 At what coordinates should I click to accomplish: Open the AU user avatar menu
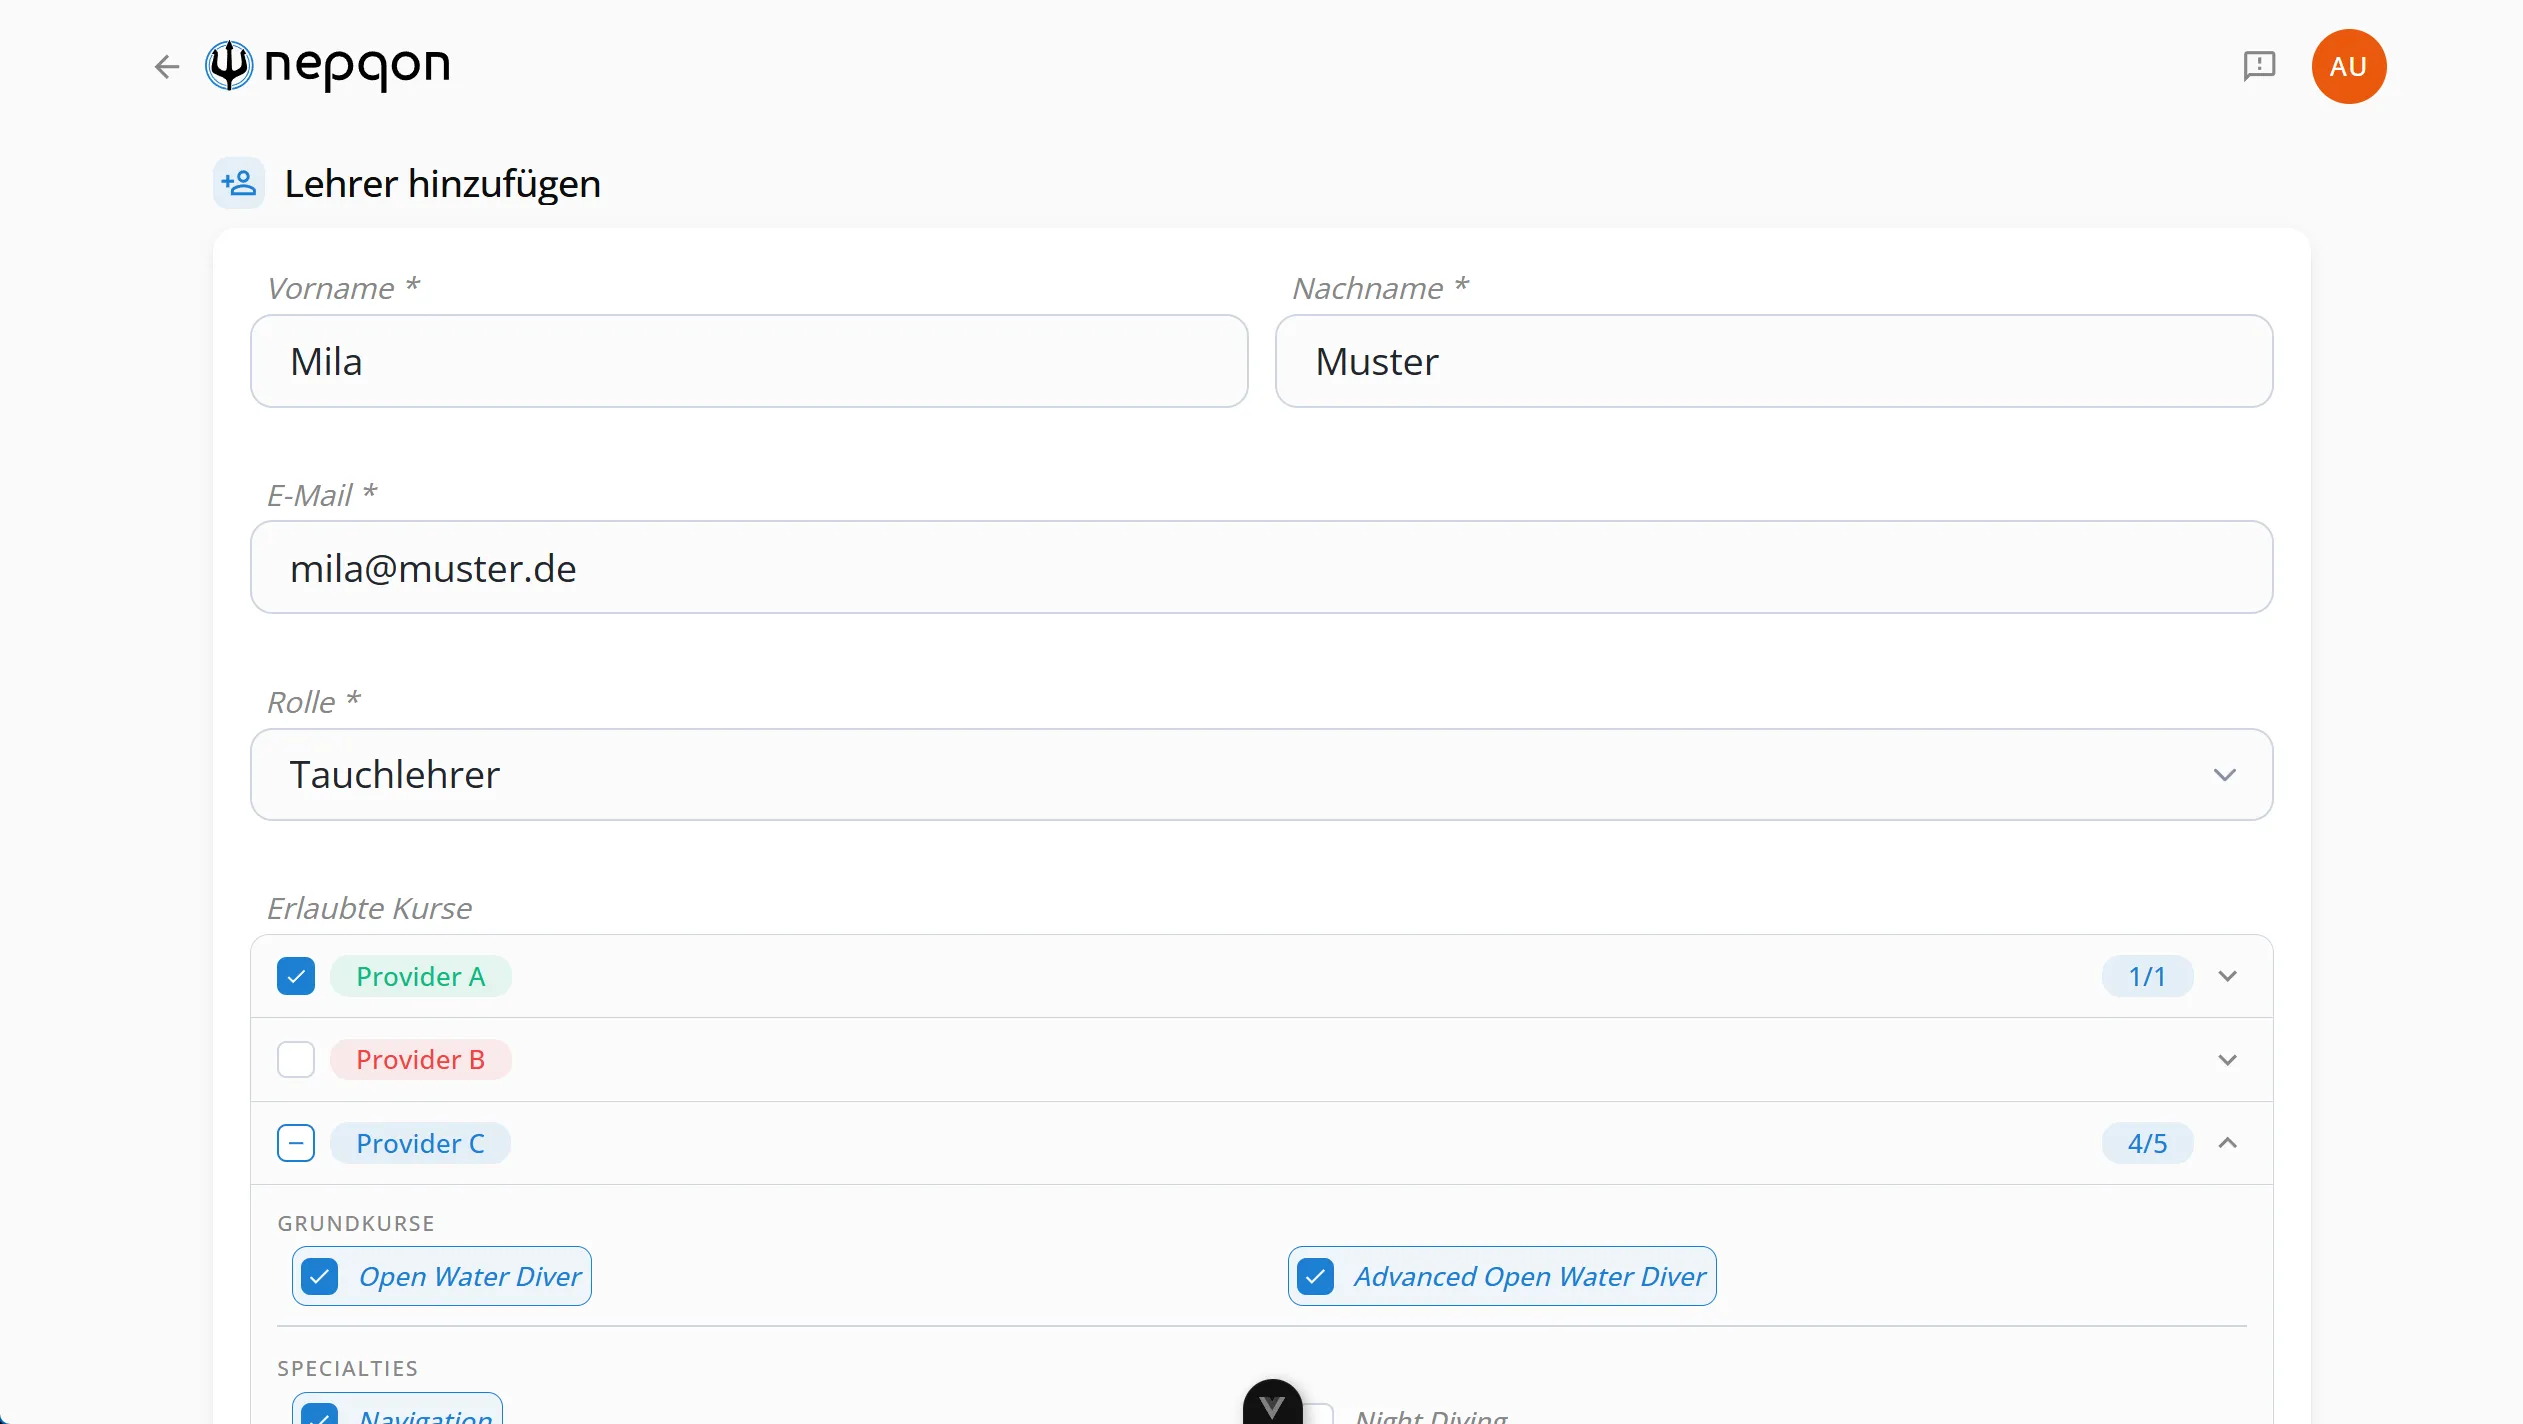2349,66
